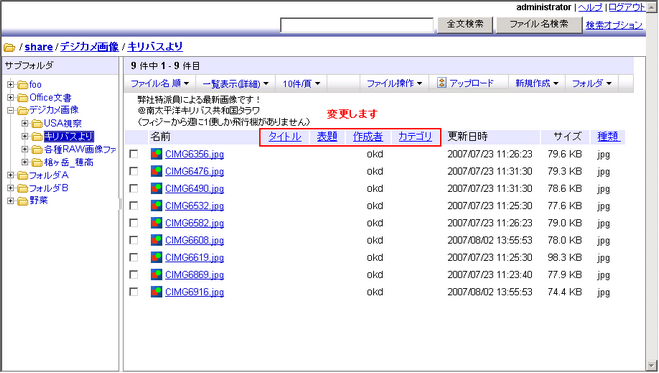Open CIMG6608.jpg file link

(194, 240)
